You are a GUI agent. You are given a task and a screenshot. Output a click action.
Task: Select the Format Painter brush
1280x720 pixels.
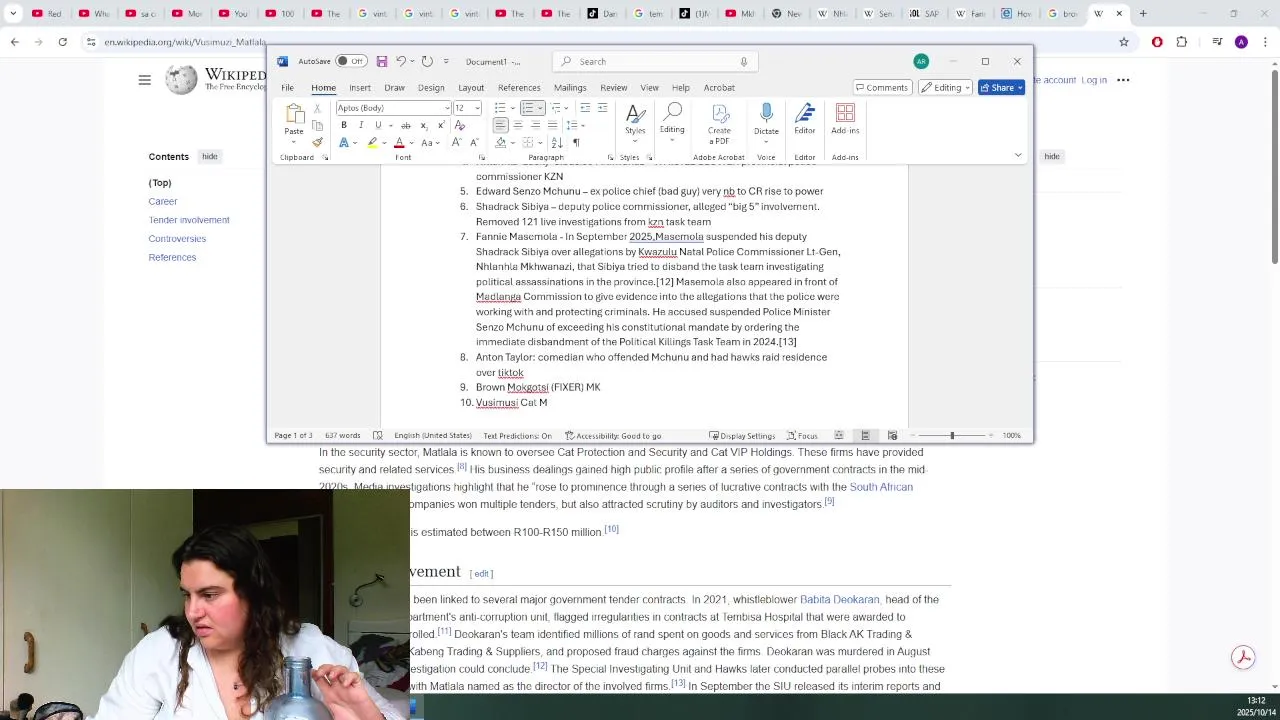tap(318, 142)
